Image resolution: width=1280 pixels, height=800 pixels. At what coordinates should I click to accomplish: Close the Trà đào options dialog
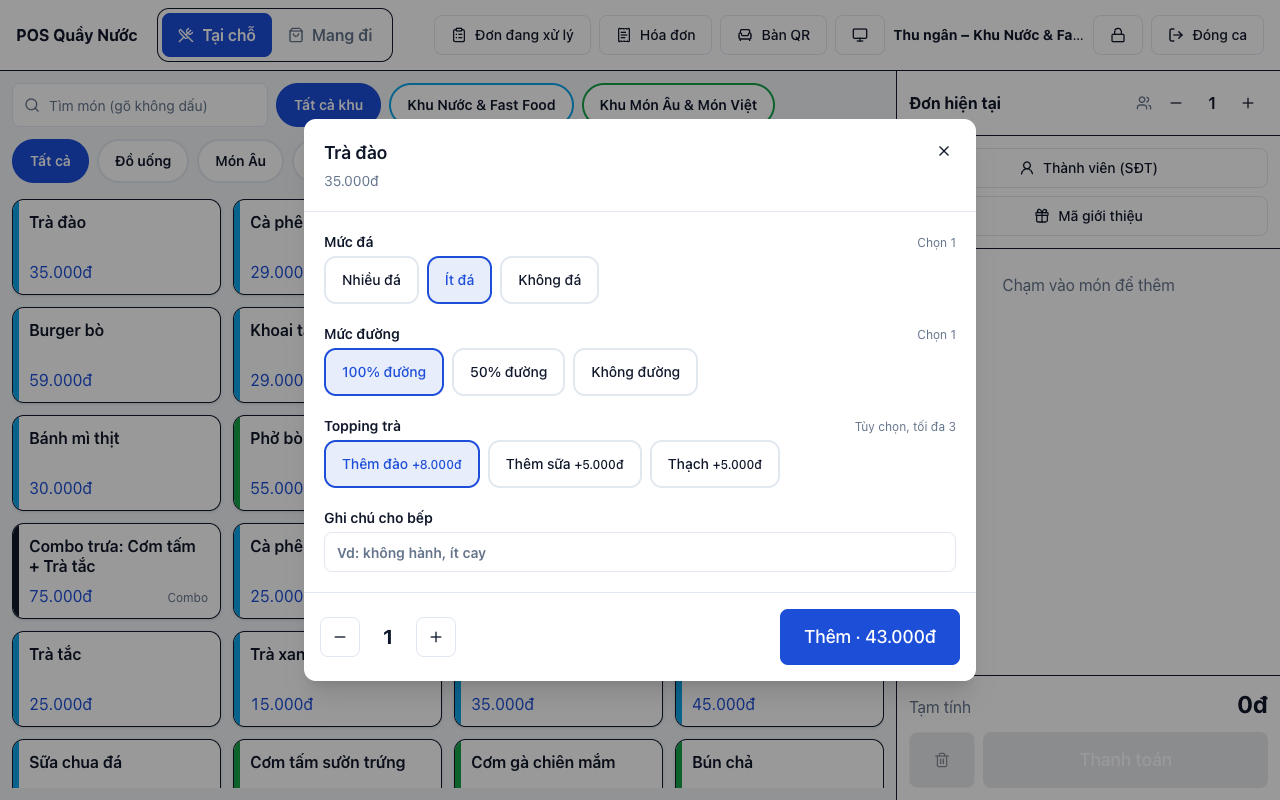[944, 151]
